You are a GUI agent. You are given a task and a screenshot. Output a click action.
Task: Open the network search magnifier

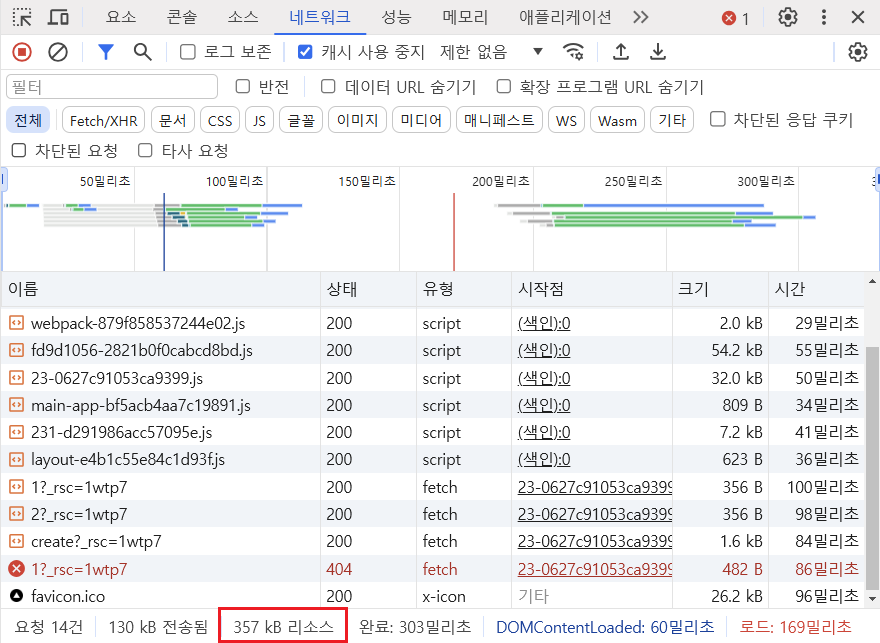(x=143, y=52)
